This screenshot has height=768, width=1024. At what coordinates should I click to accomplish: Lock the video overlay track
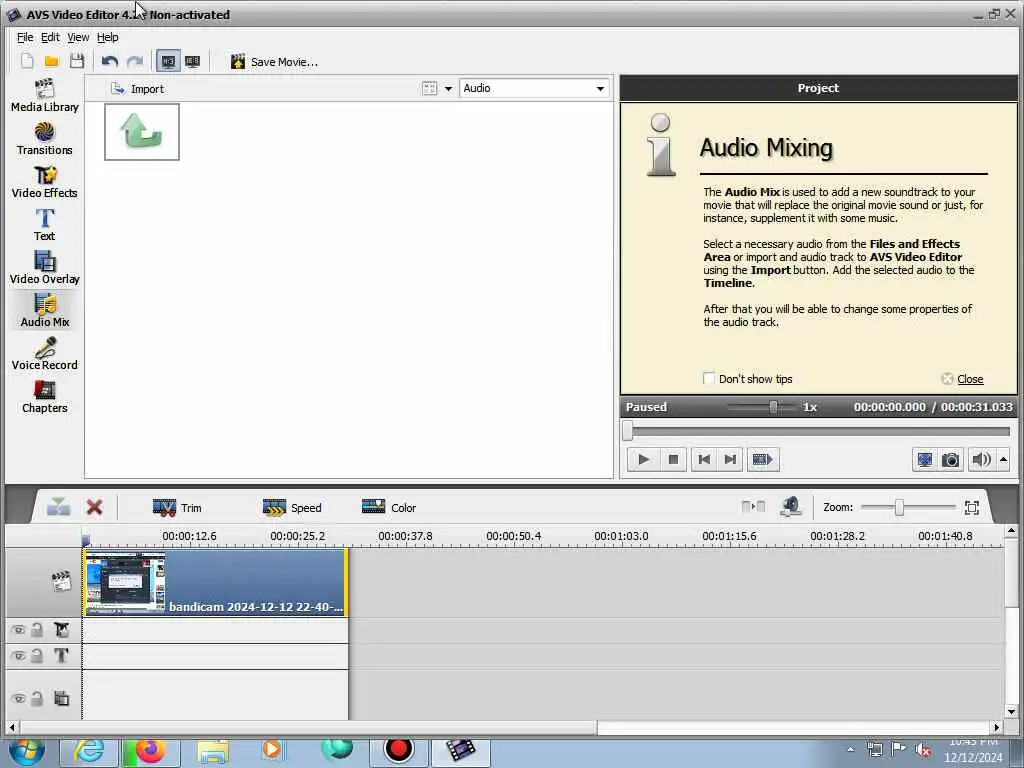click(x=37, y=699)
